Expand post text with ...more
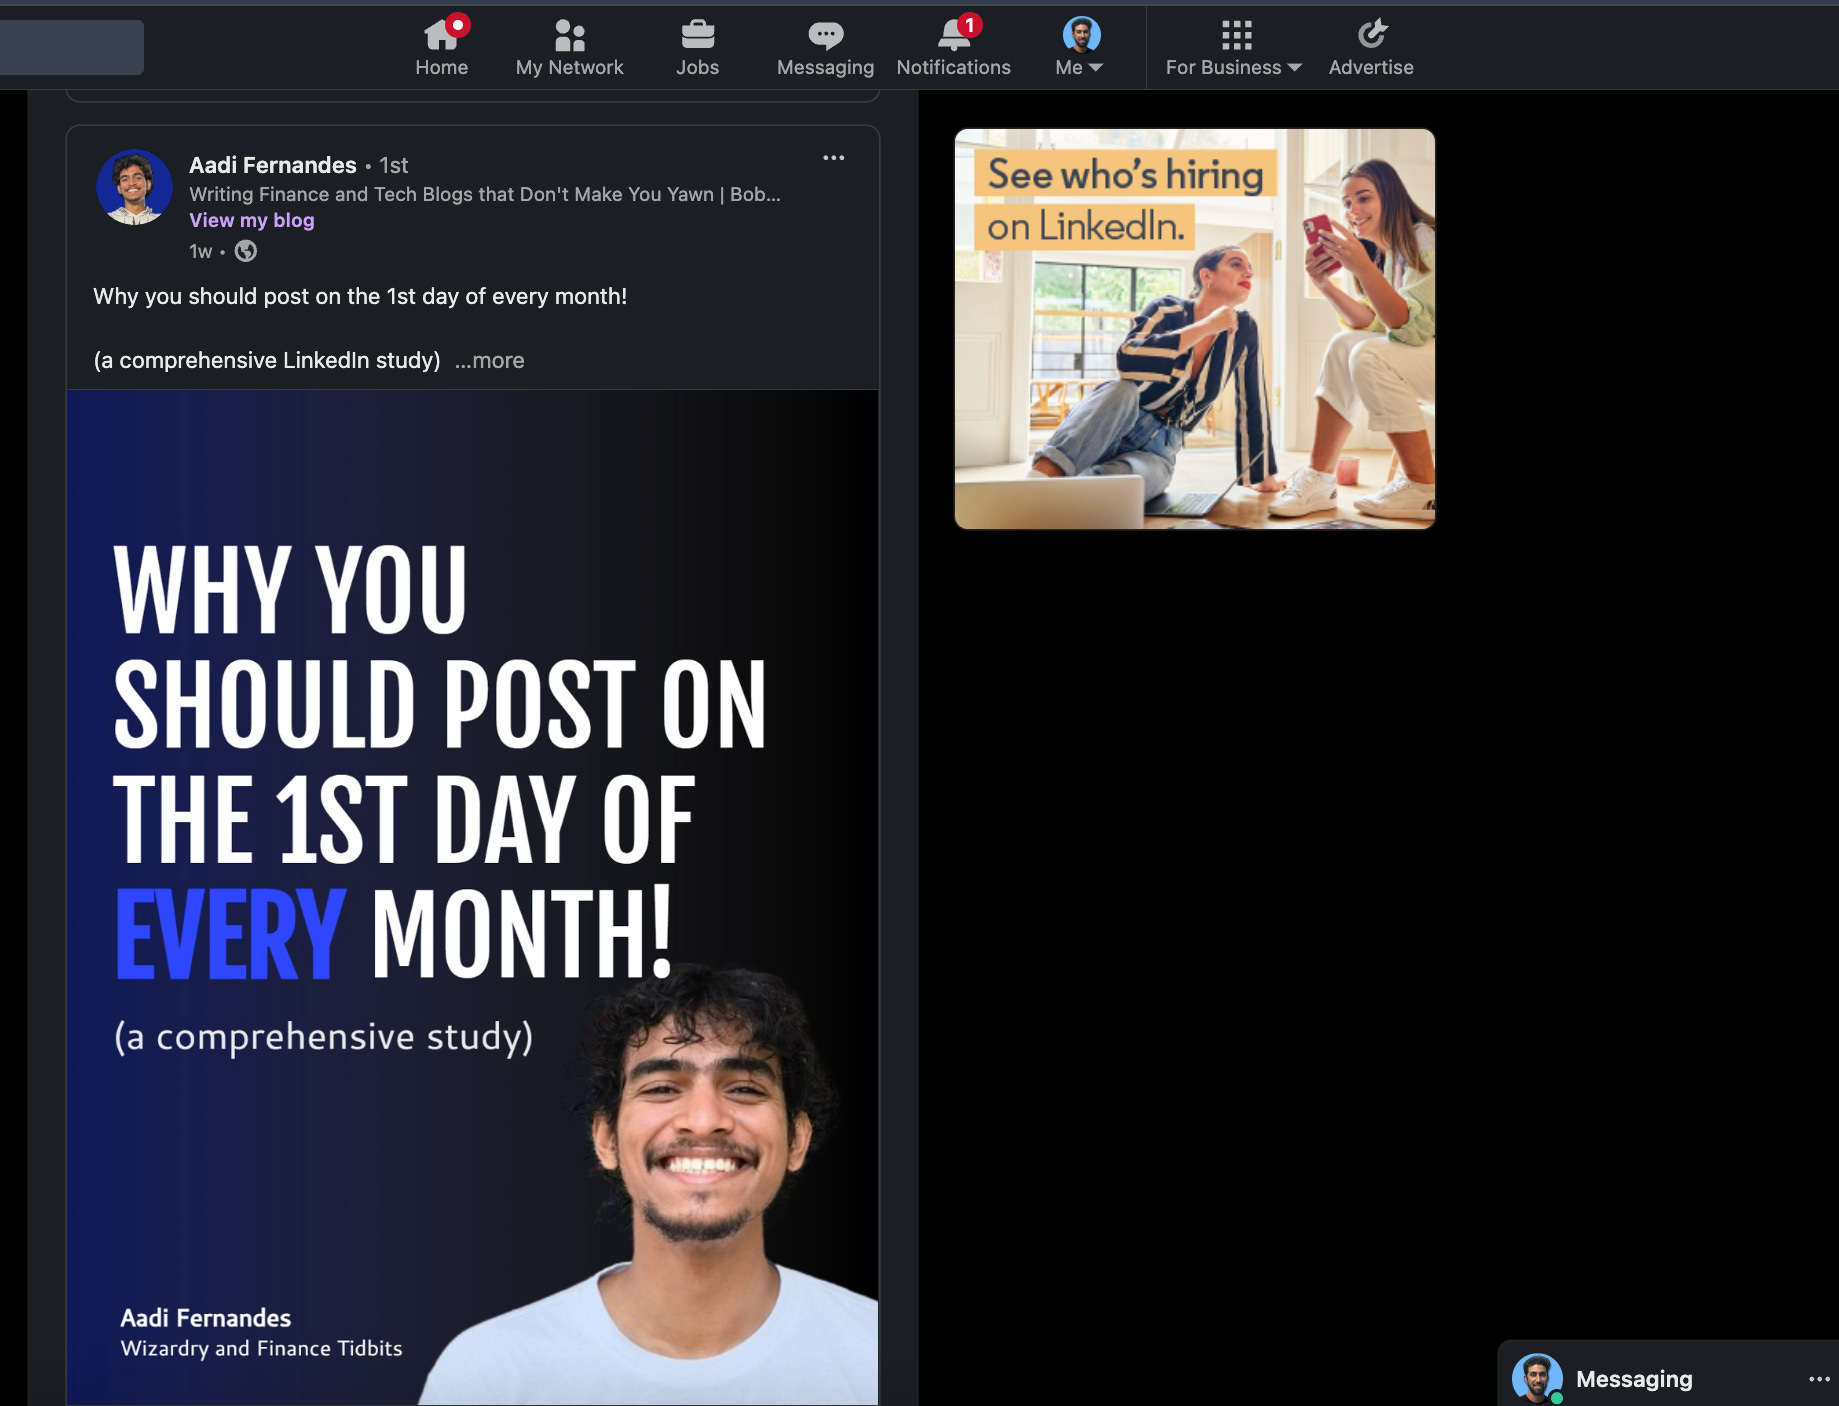The width and height of the screenshot is (1839, 1406). click(490, 360)
